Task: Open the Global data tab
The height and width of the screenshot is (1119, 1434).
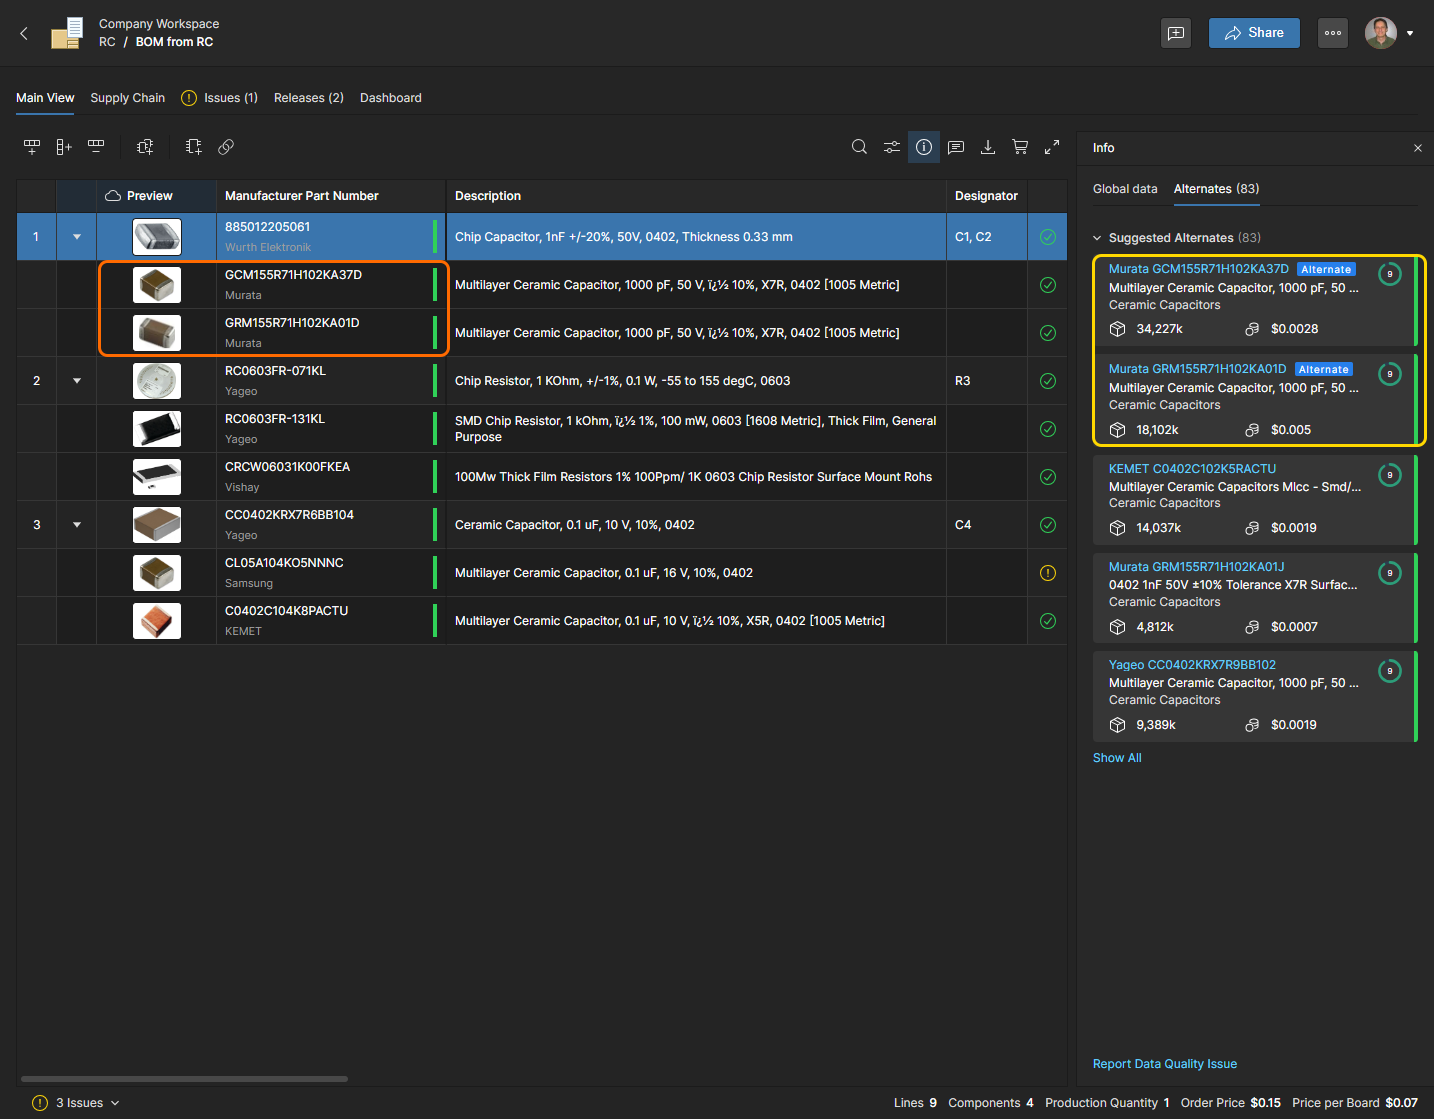Action: click(1125, 189)
